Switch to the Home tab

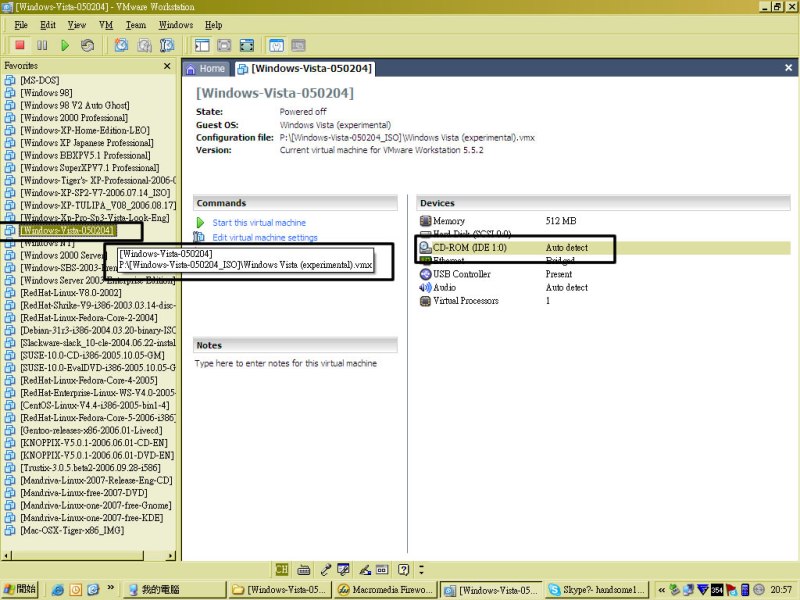click(x=206, y=68)
